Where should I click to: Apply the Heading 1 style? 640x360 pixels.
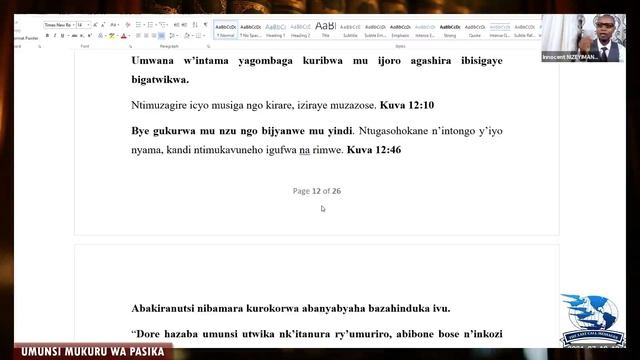(276, 30)
